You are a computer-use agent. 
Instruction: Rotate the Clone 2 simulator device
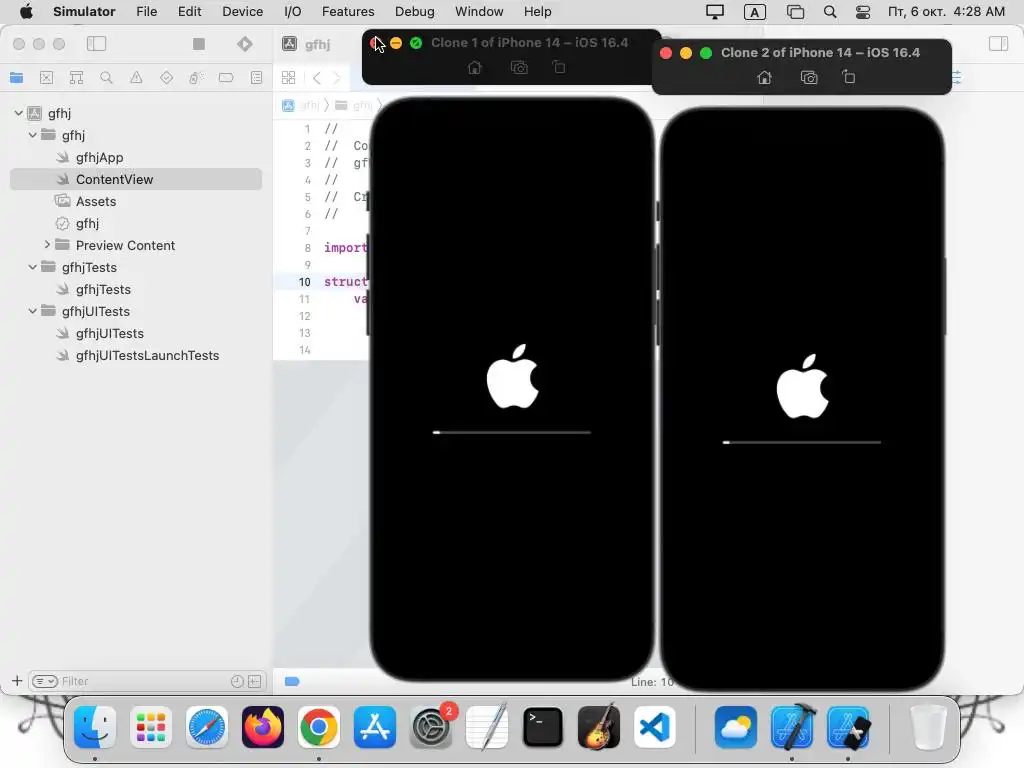click(849, 77)
